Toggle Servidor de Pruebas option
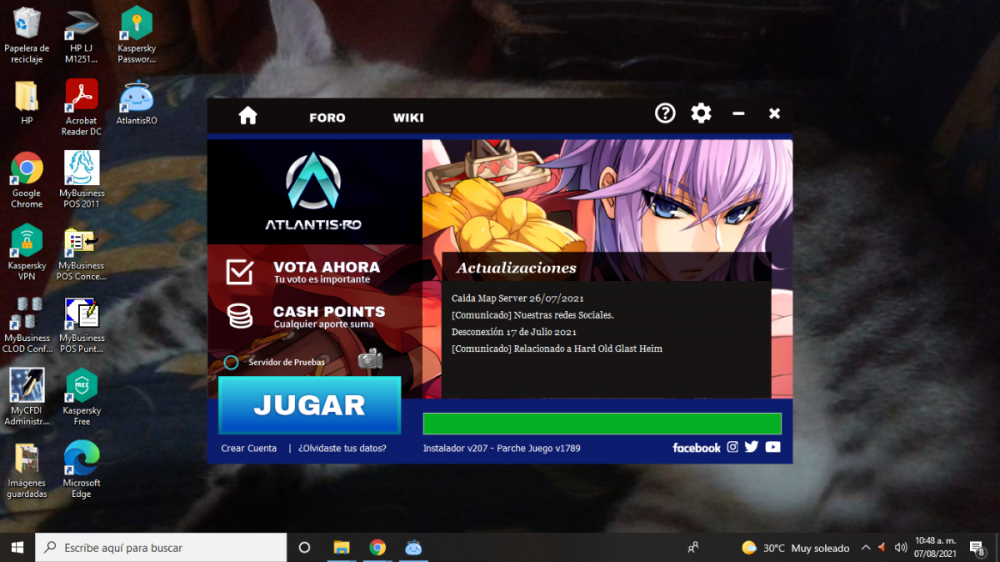This screenshot has width=1000, height=562. 231,362
